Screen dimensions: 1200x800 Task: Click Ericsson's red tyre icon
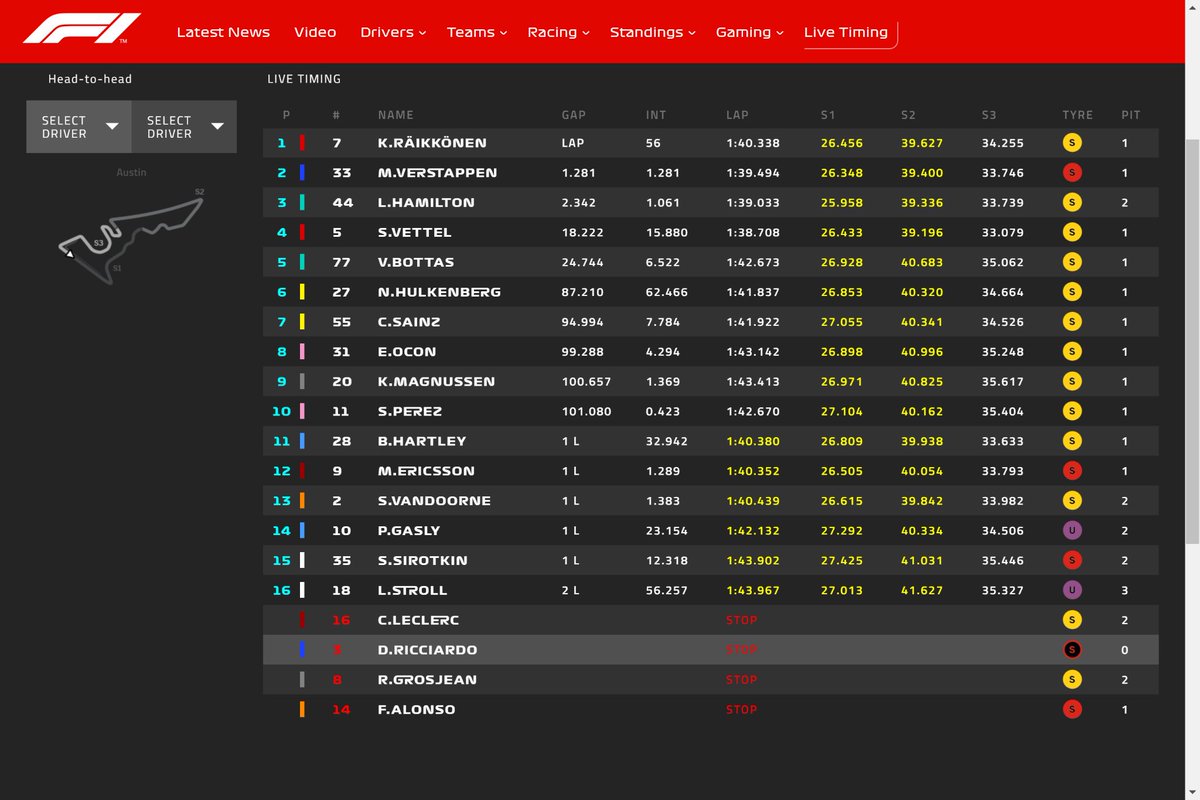(x=1072, y=471)
